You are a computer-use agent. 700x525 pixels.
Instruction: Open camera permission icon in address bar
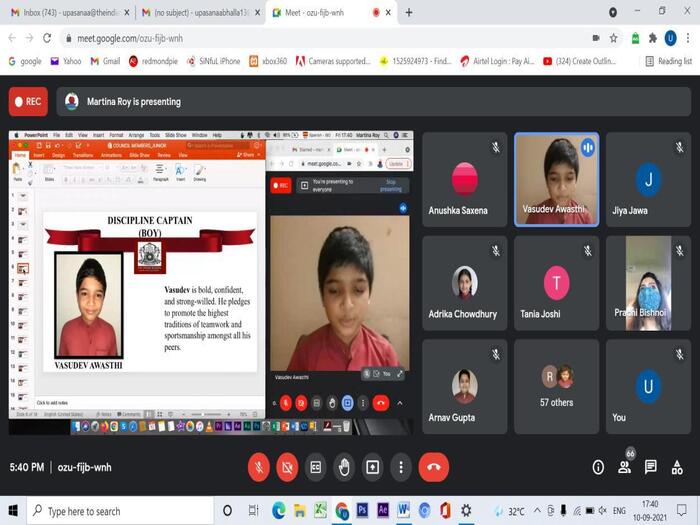click(x=596, y=38)
